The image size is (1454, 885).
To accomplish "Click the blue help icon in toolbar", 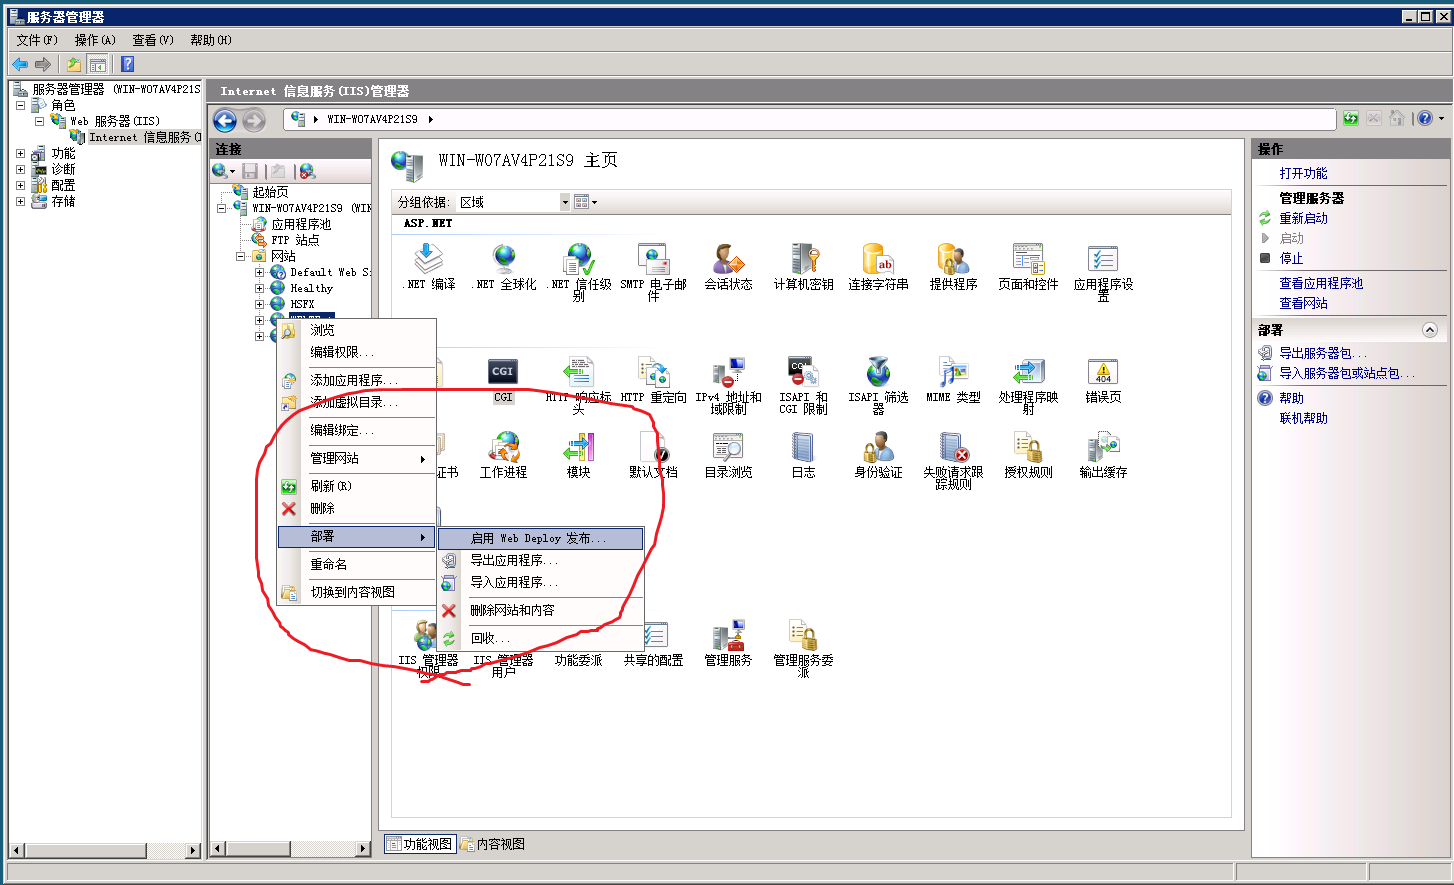I will tap(127, 64).
